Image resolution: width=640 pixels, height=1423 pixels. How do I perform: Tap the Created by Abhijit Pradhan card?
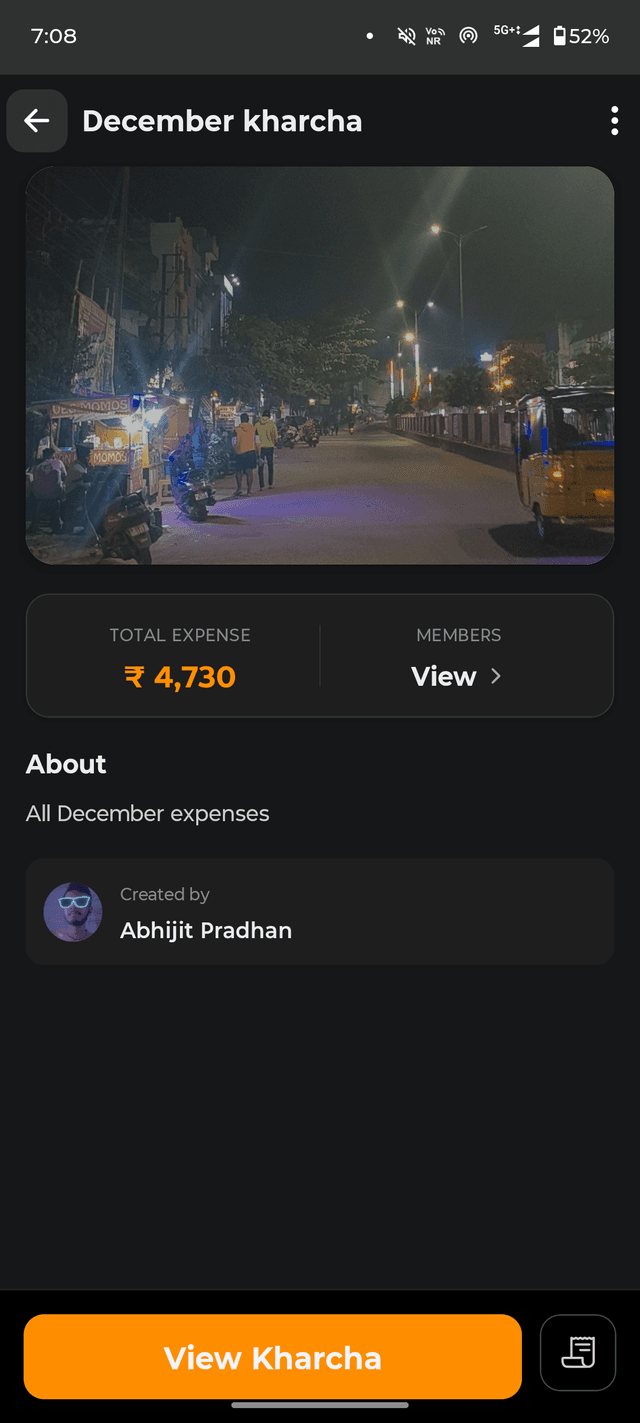click(320, 911)
